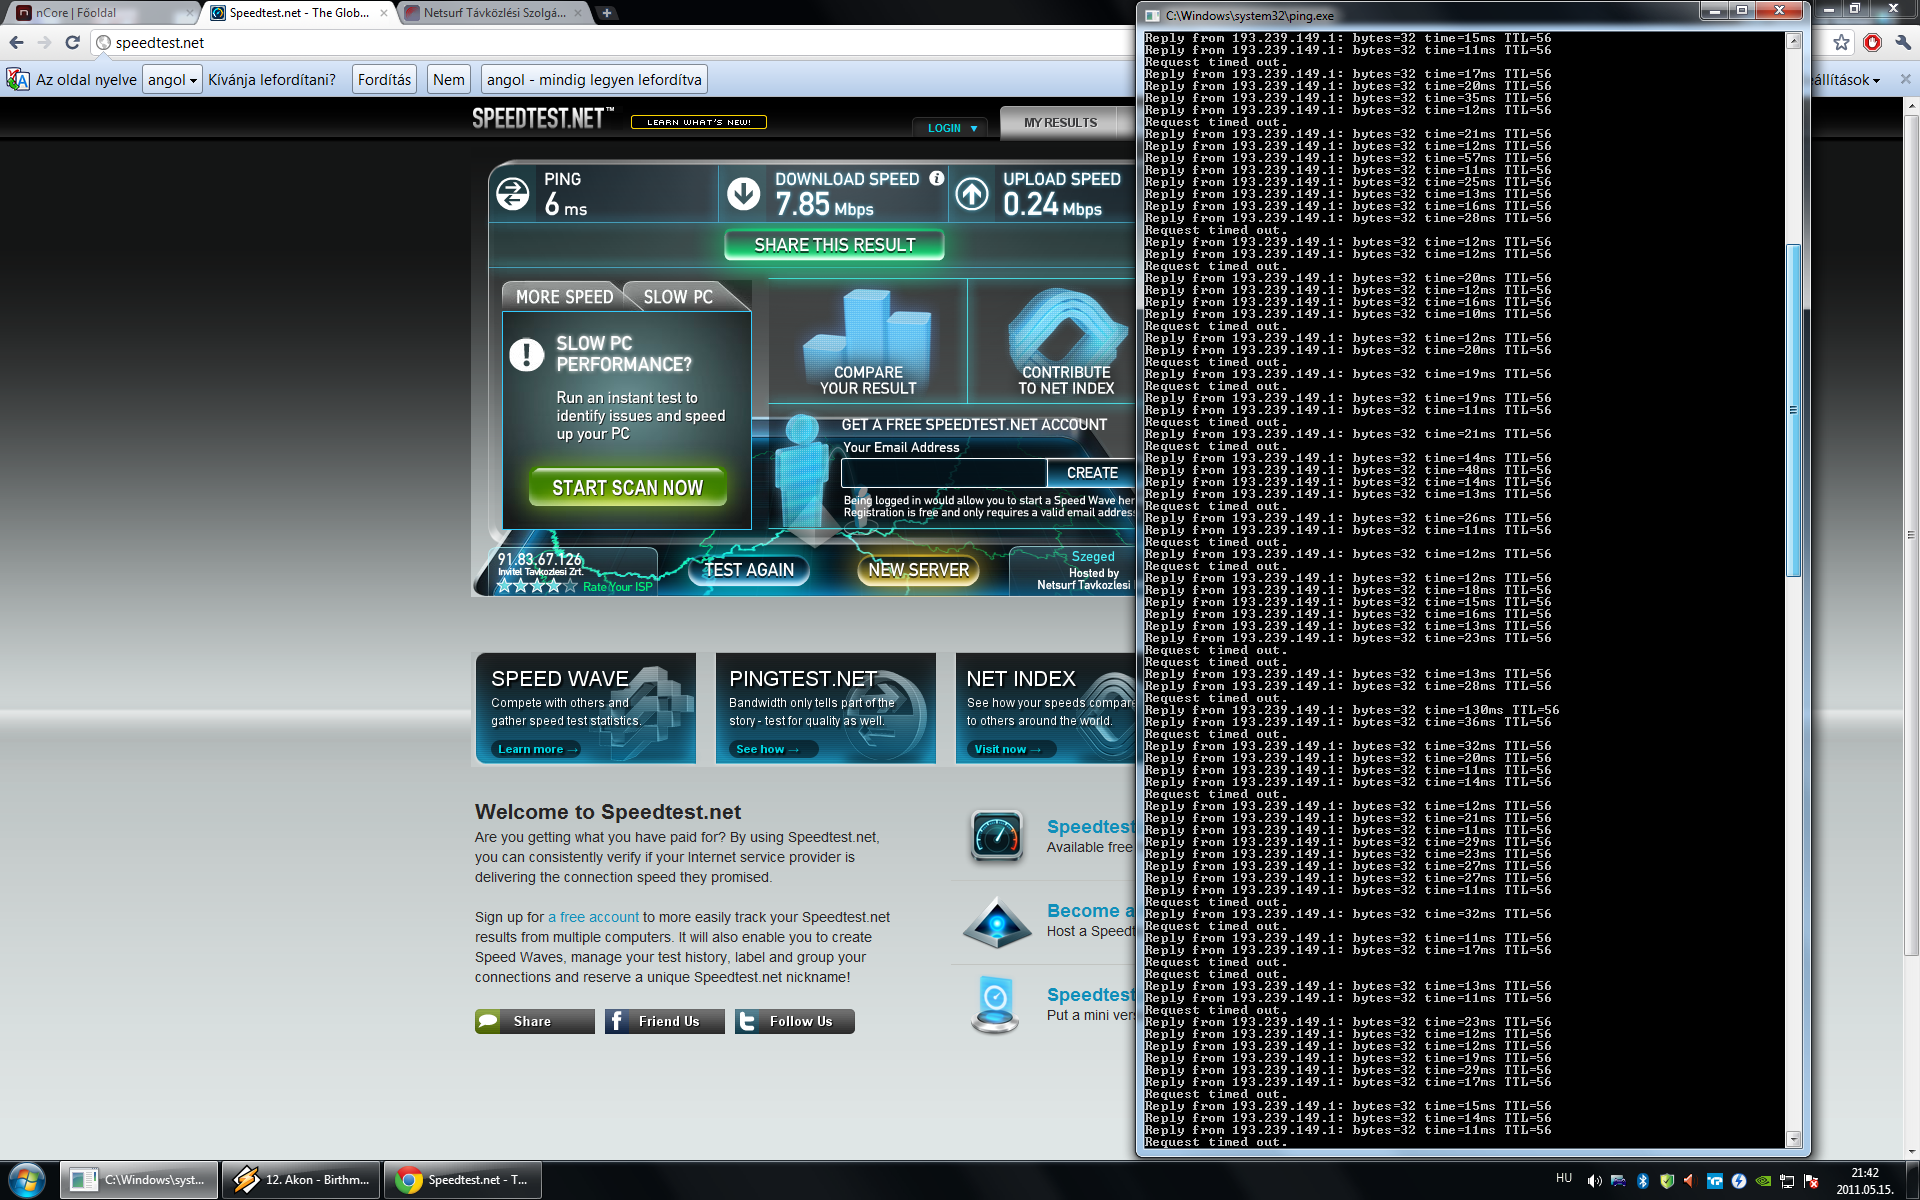Click the Fordítás translate button

[384, 80]
